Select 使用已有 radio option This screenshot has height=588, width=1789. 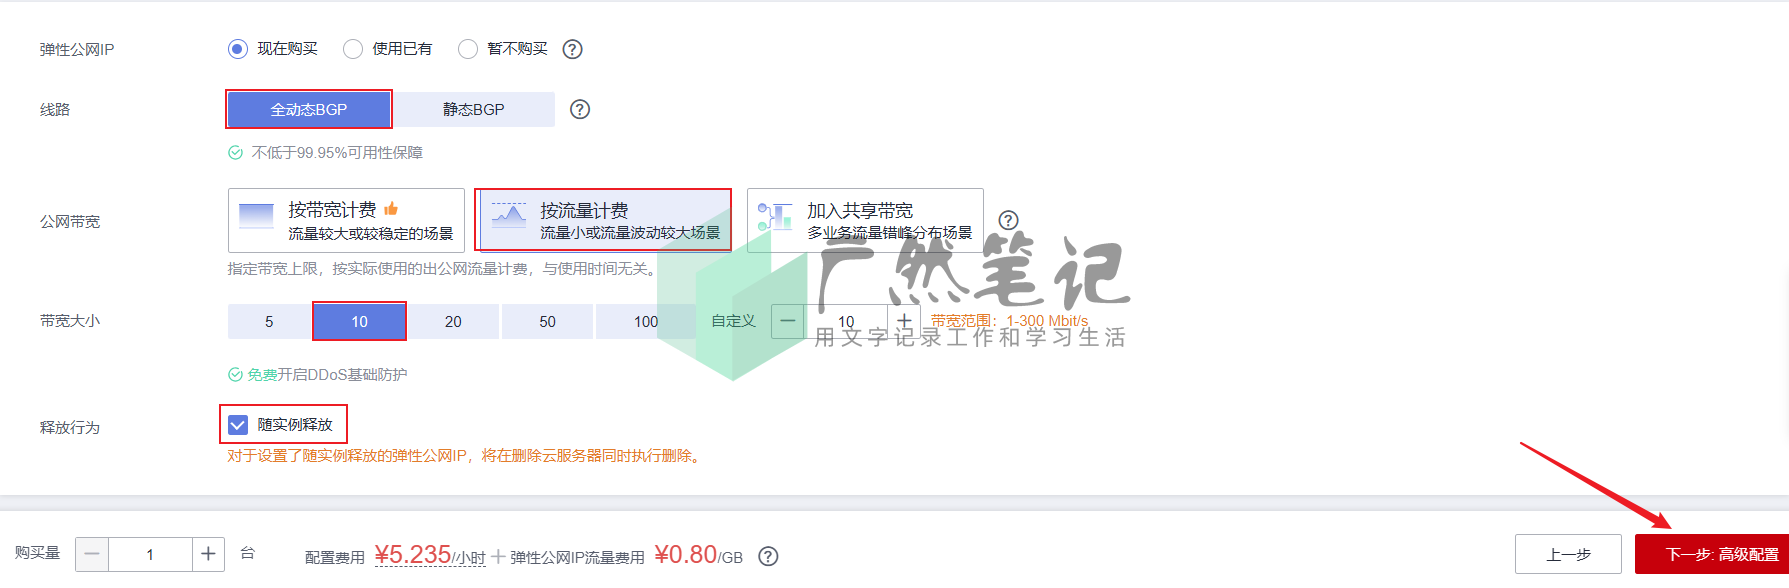coord(353,49)
